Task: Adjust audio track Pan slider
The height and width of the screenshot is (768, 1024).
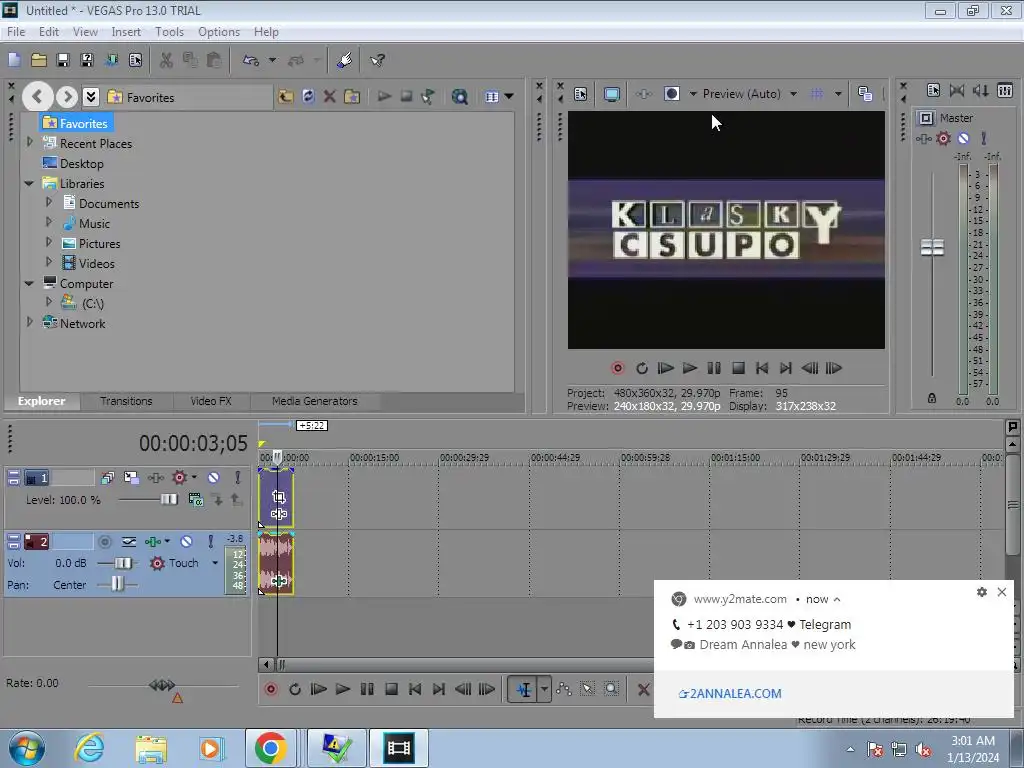Action: 117,584
